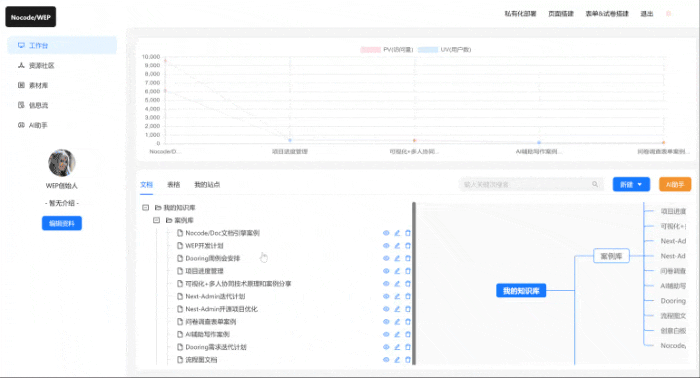Collapse the 案例库 tree folder
This screenshot has width=700, height=378.
click(x=156, y=220)
